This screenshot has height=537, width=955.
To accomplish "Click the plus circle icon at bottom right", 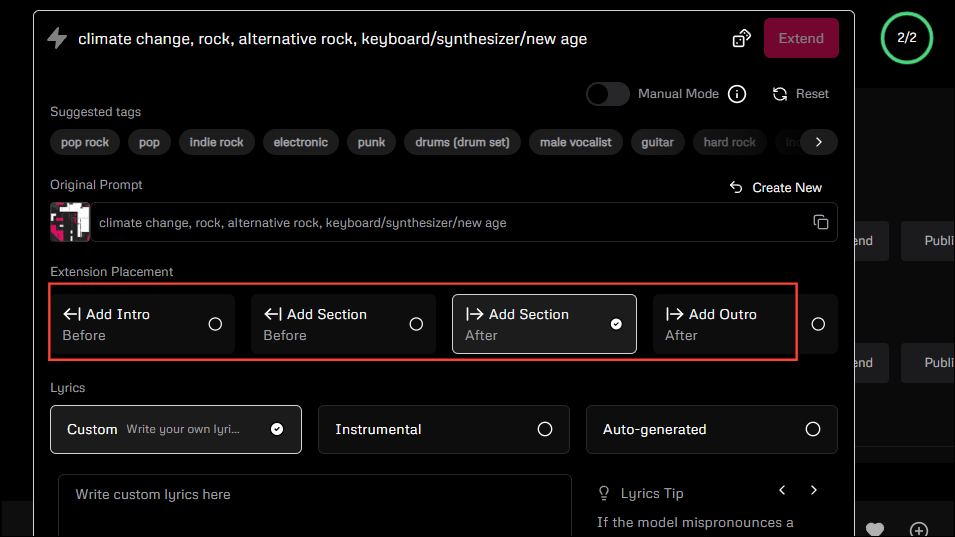I will tap(919, 530).
